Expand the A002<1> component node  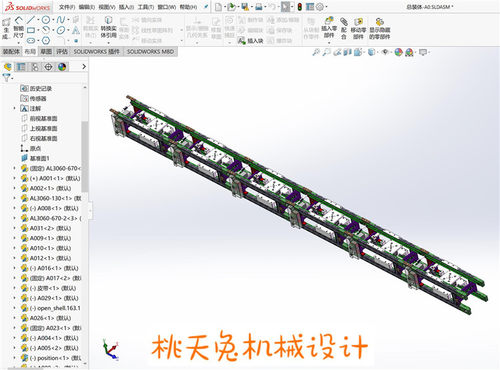tap(14, 188)
